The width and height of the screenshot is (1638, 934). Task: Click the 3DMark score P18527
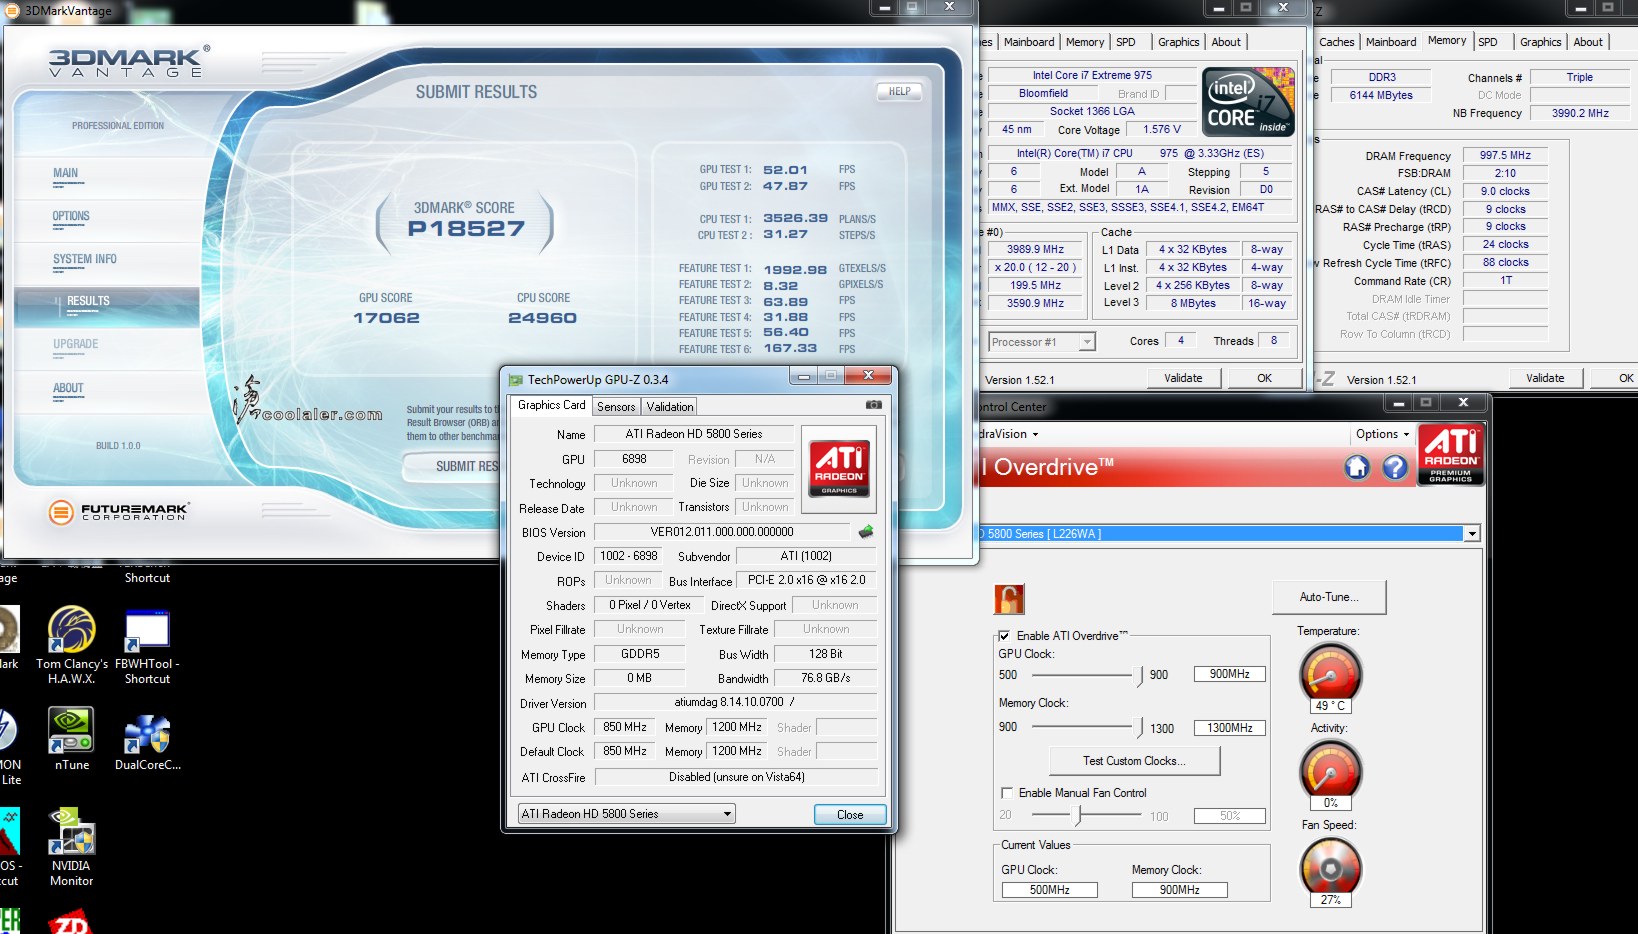pos(466,229)
